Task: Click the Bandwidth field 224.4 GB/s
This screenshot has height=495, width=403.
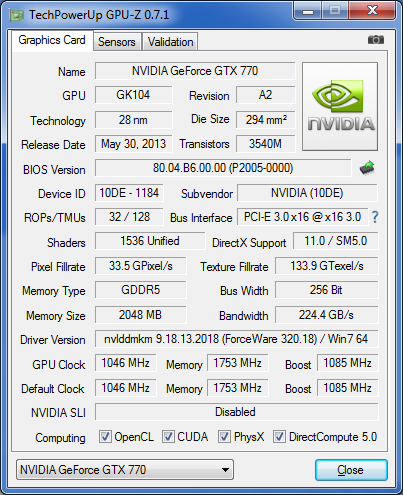Action: click(x=327, y=315)
